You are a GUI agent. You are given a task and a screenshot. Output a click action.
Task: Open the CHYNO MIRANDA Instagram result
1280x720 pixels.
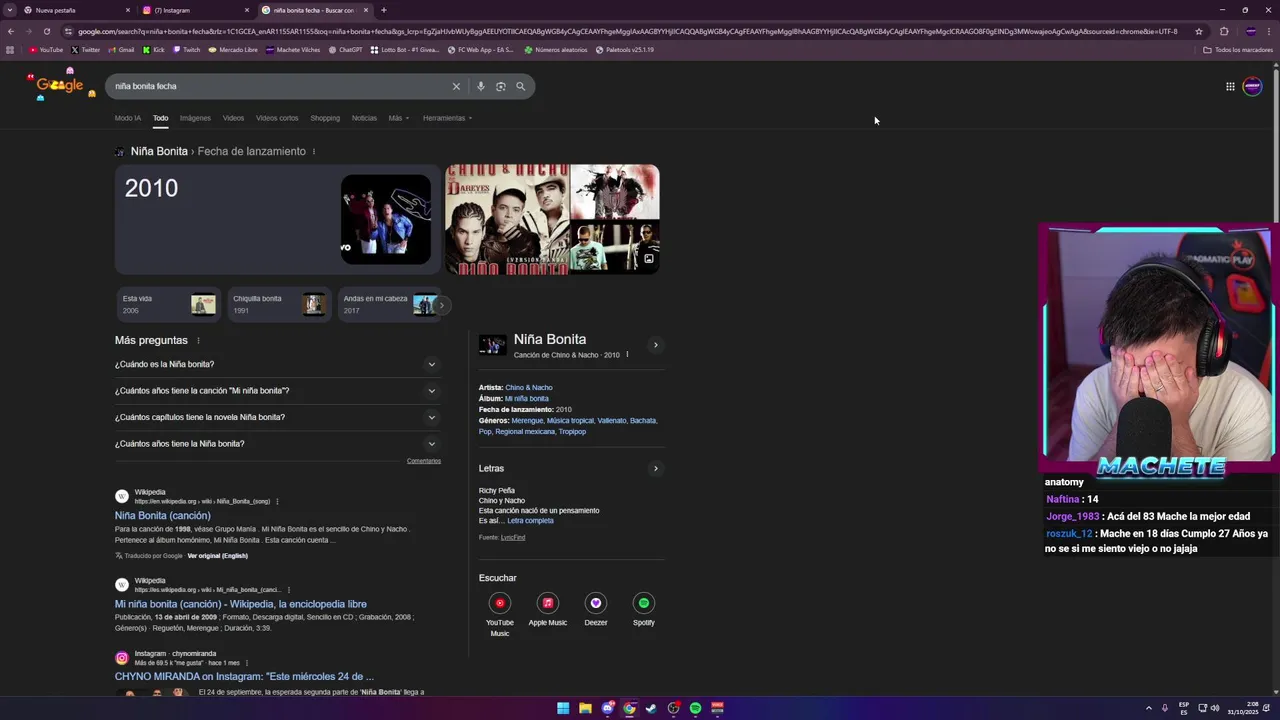click(244, 677)
